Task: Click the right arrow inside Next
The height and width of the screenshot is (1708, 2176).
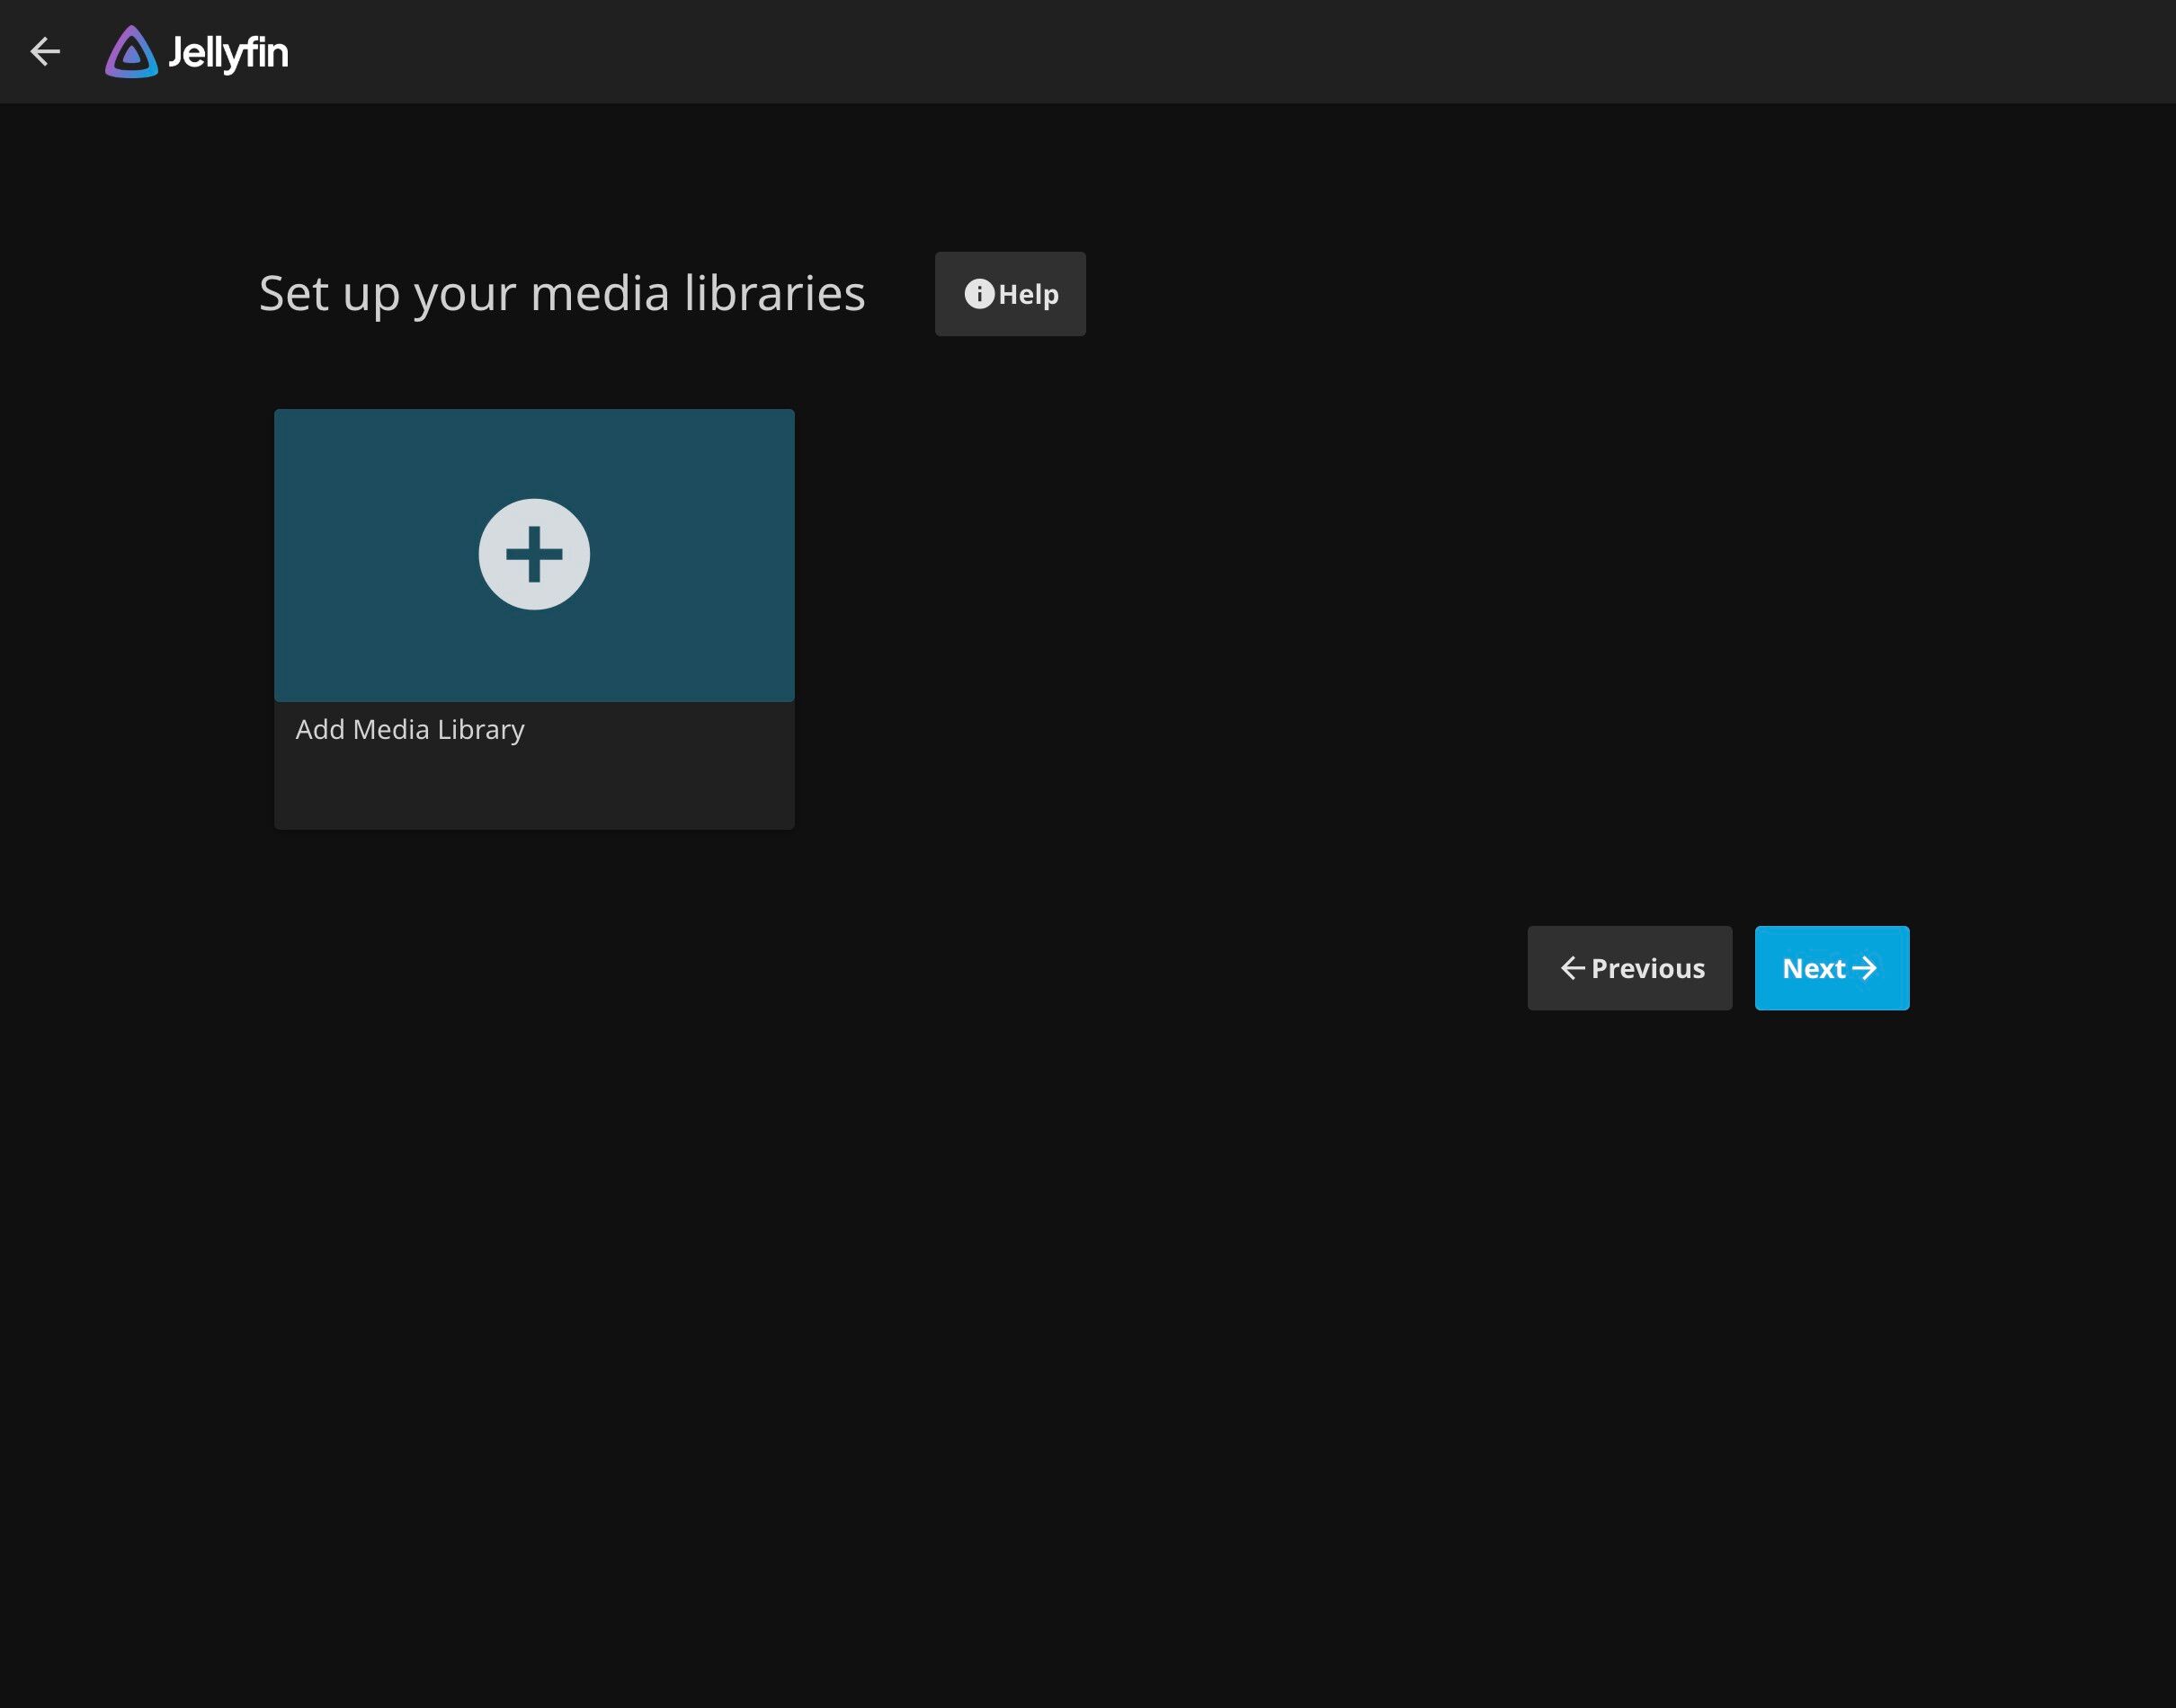Action: tap(1864, 968)
